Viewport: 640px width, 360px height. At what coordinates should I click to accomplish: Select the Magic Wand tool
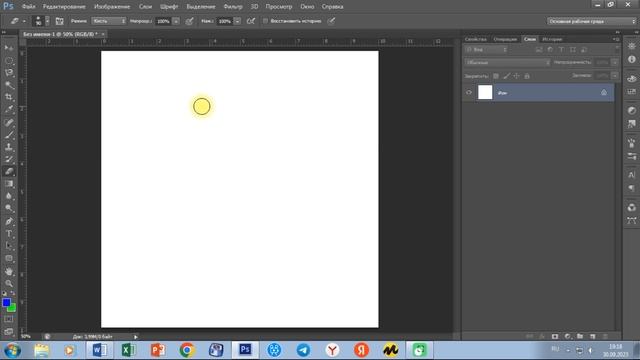9,85
